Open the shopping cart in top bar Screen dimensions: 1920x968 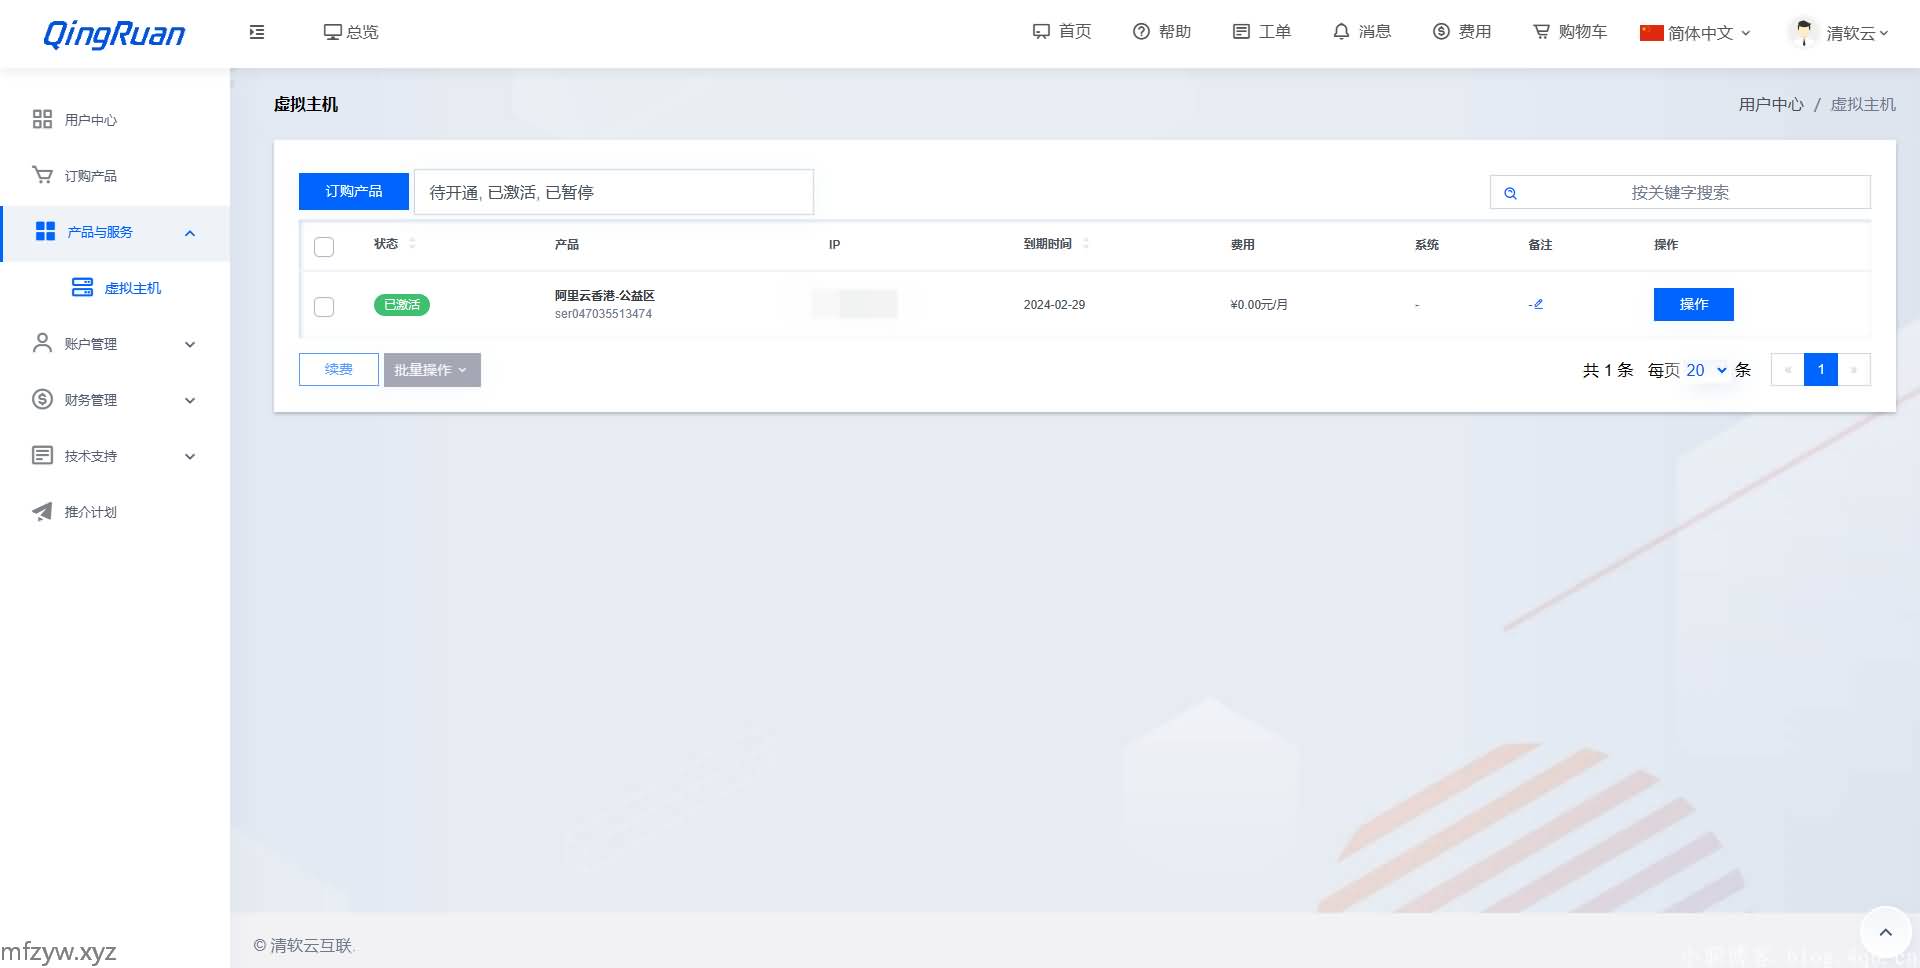1569,32
